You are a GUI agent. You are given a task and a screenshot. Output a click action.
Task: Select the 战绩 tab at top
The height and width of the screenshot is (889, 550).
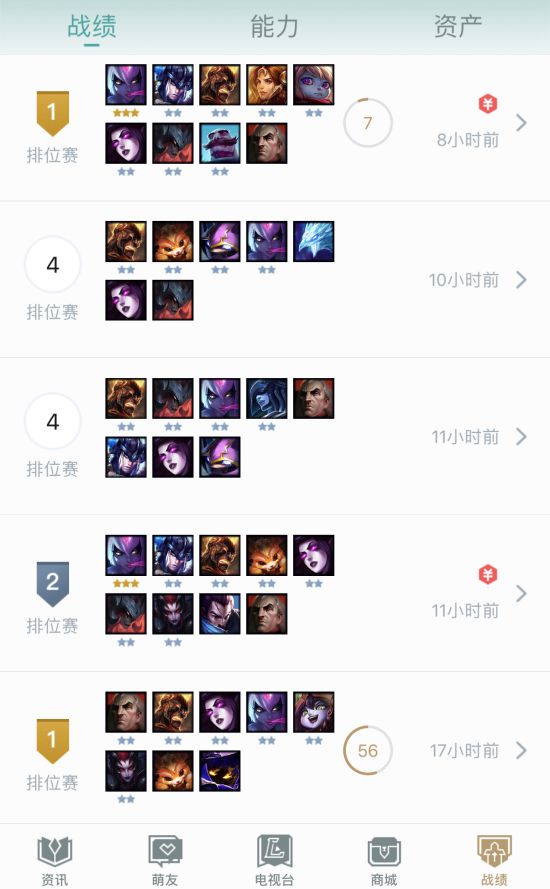92,27
